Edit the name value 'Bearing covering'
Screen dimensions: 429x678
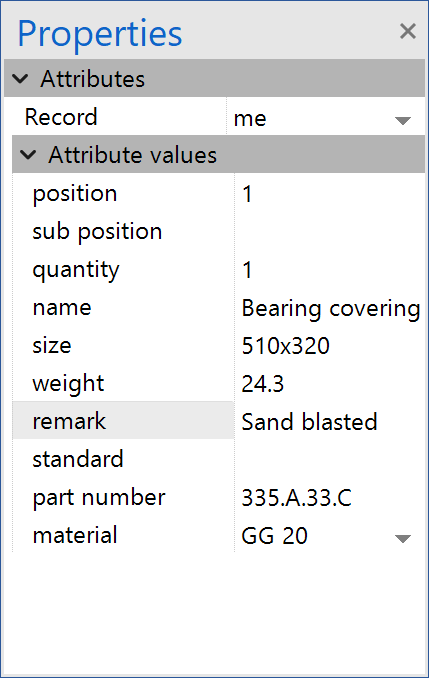330,307
